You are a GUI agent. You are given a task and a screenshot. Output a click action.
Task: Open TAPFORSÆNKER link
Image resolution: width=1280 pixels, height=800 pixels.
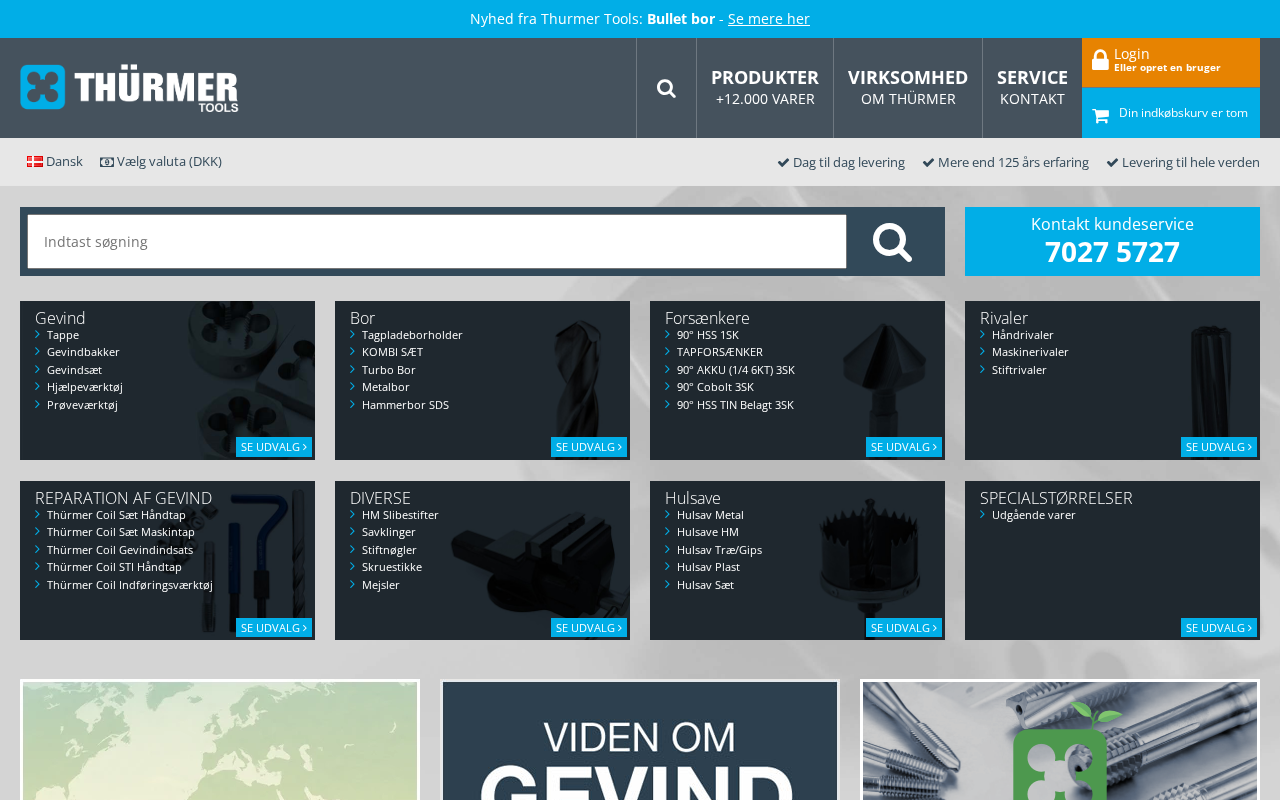[x=720, y=352]
